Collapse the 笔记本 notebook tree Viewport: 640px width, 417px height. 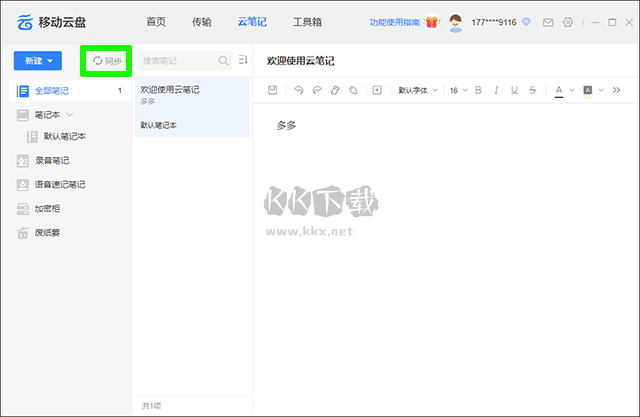(70, 115)
